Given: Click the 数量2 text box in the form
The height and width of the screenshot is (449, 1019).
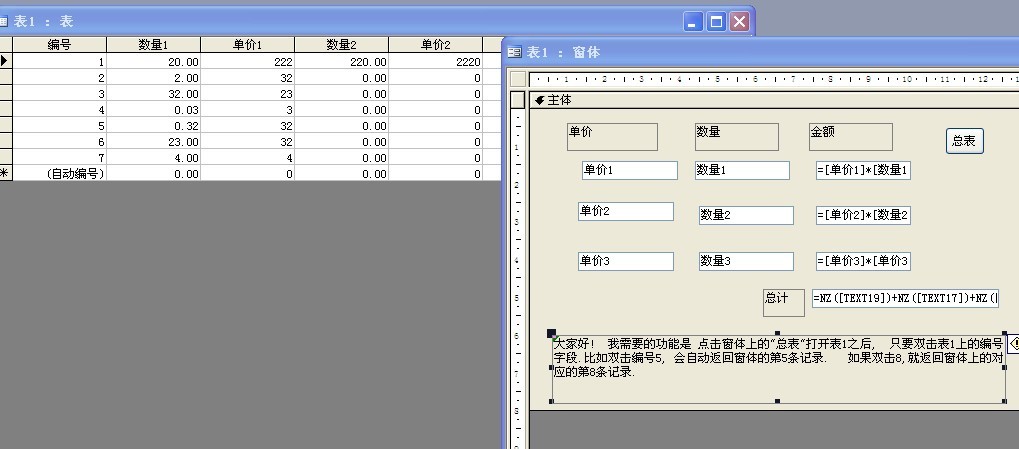Looking at the screenshot, I should point(746,215).
